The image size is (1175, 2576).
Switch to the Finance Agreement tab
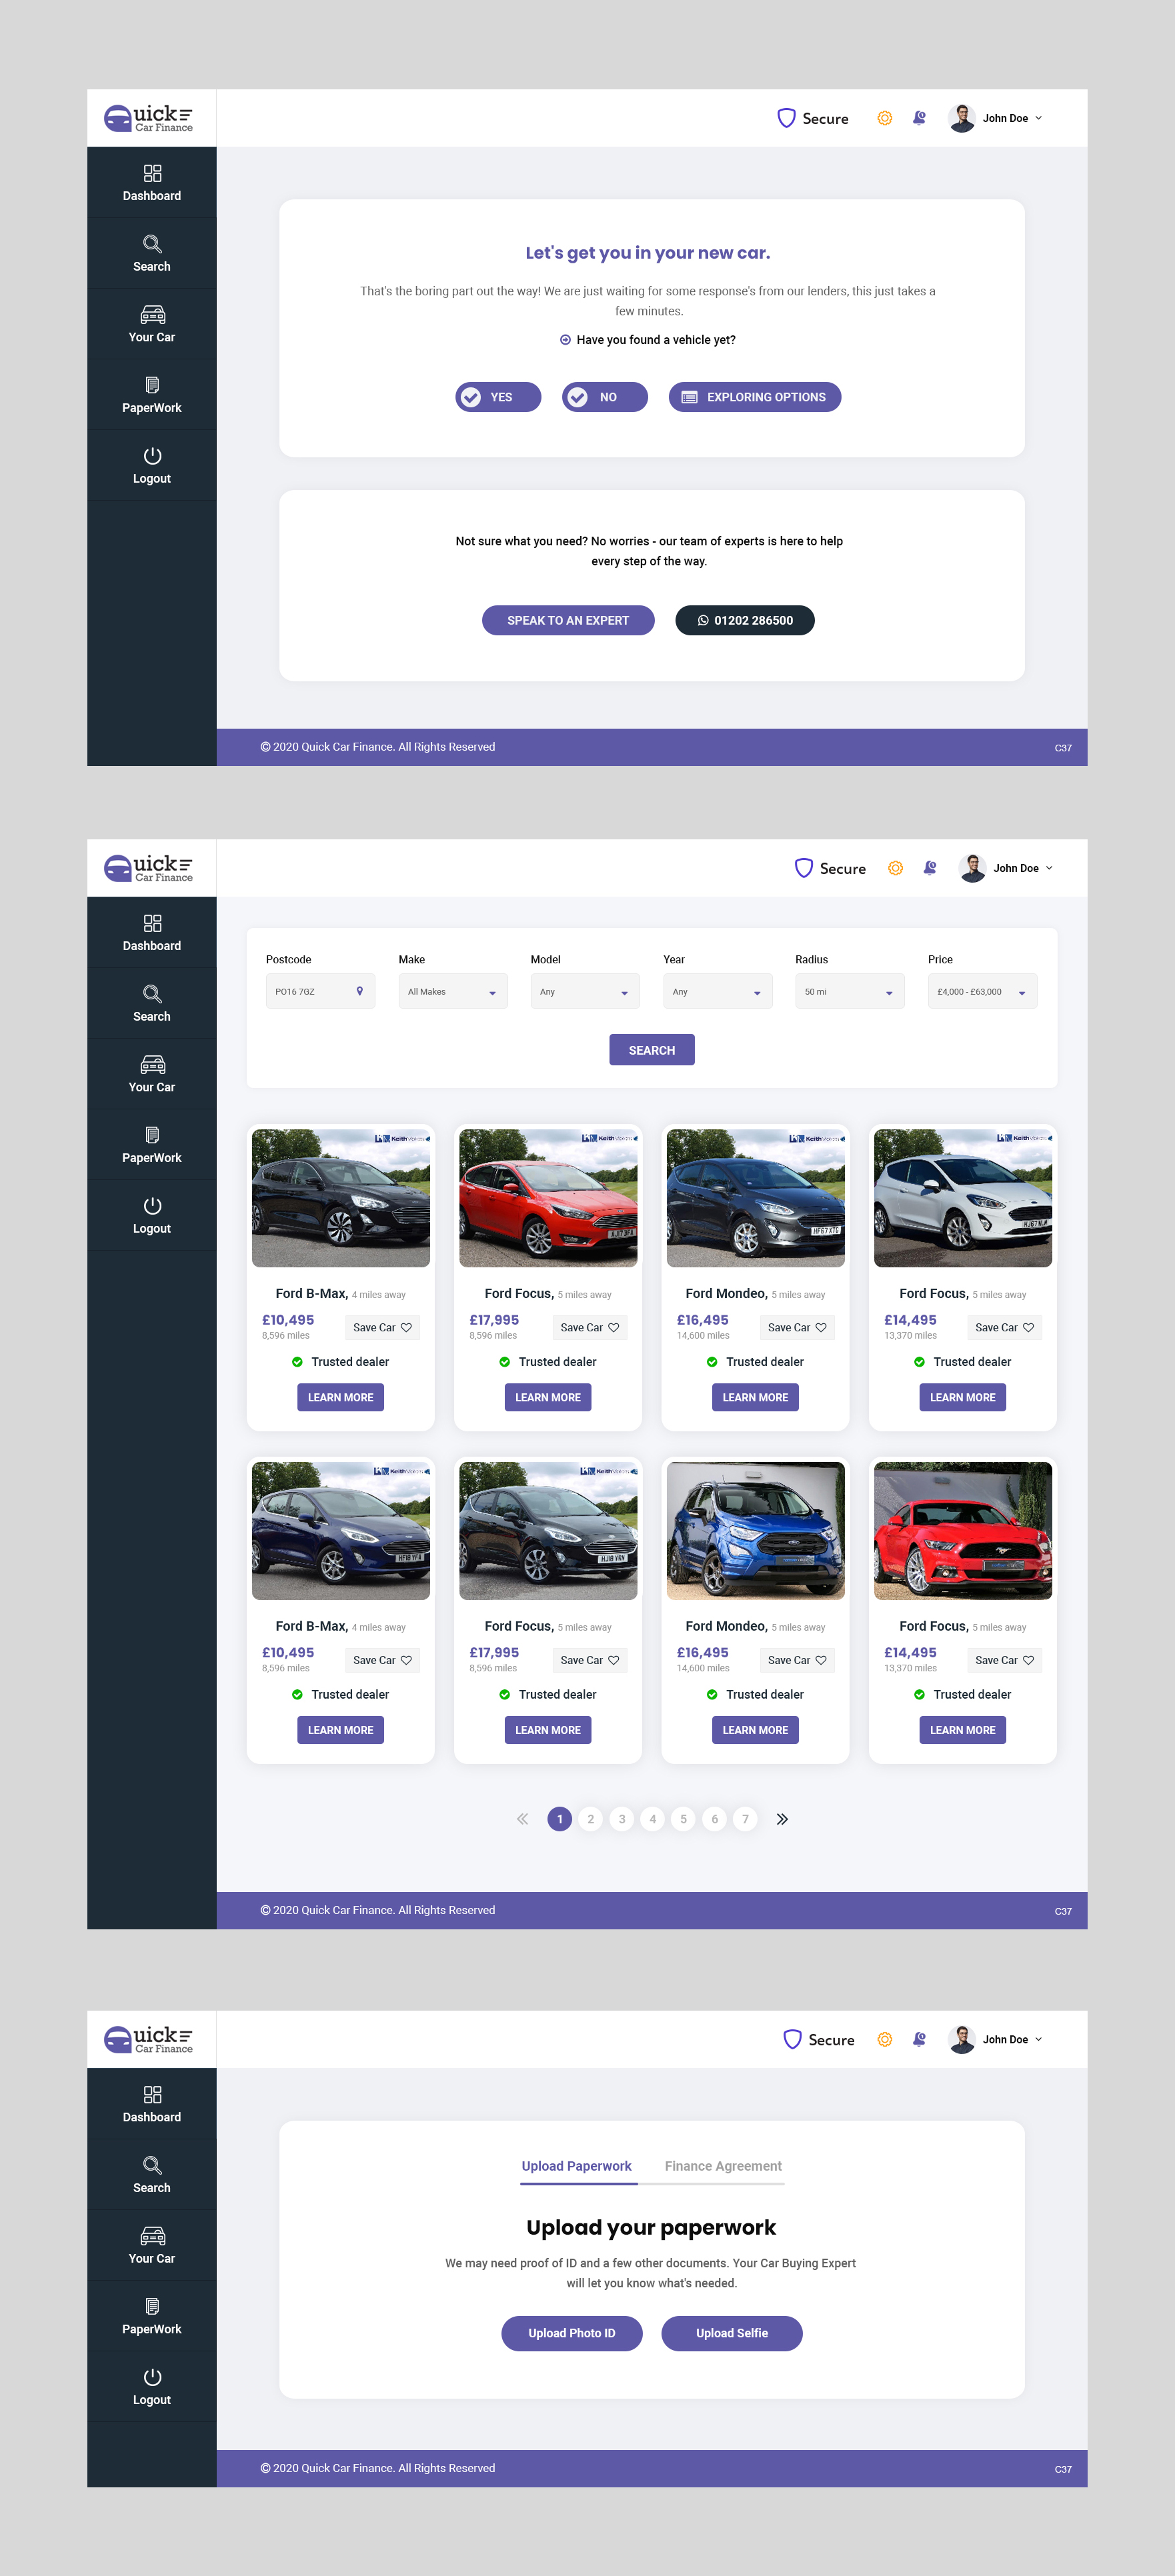click(x=723, y=2166)
